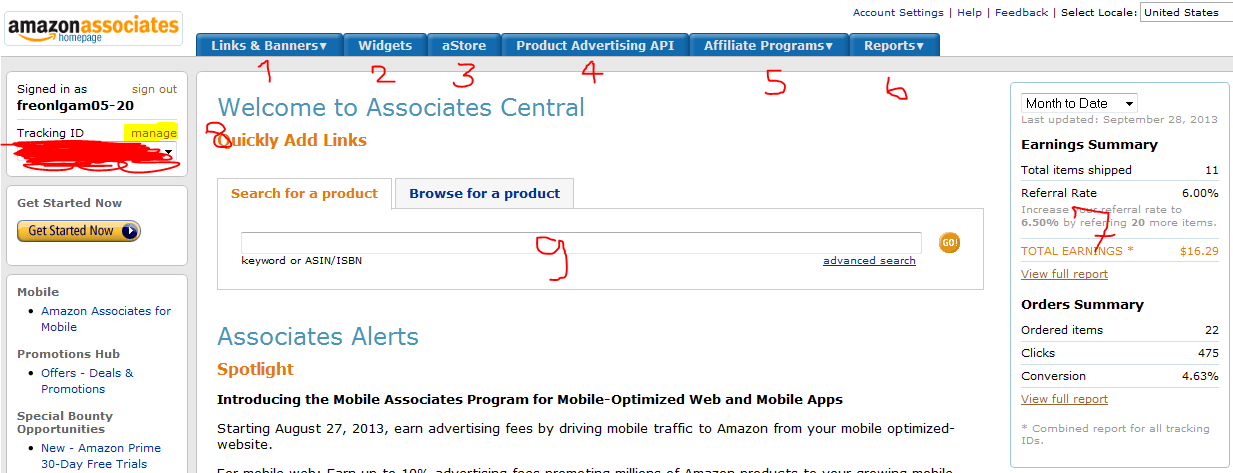Expand the Affiliate Programs menu

click(768, 45)
